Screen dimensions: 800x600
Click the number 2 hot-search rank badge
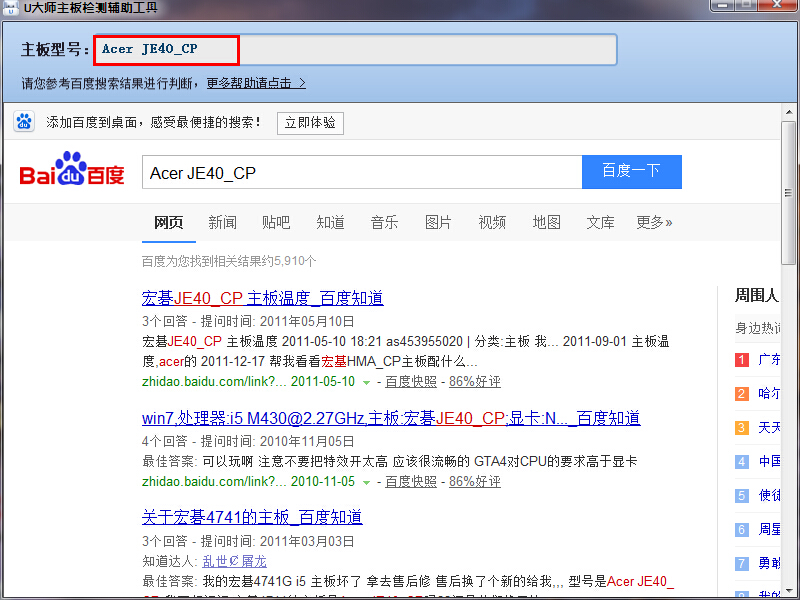pyautogui.click(x=742, y=393)
